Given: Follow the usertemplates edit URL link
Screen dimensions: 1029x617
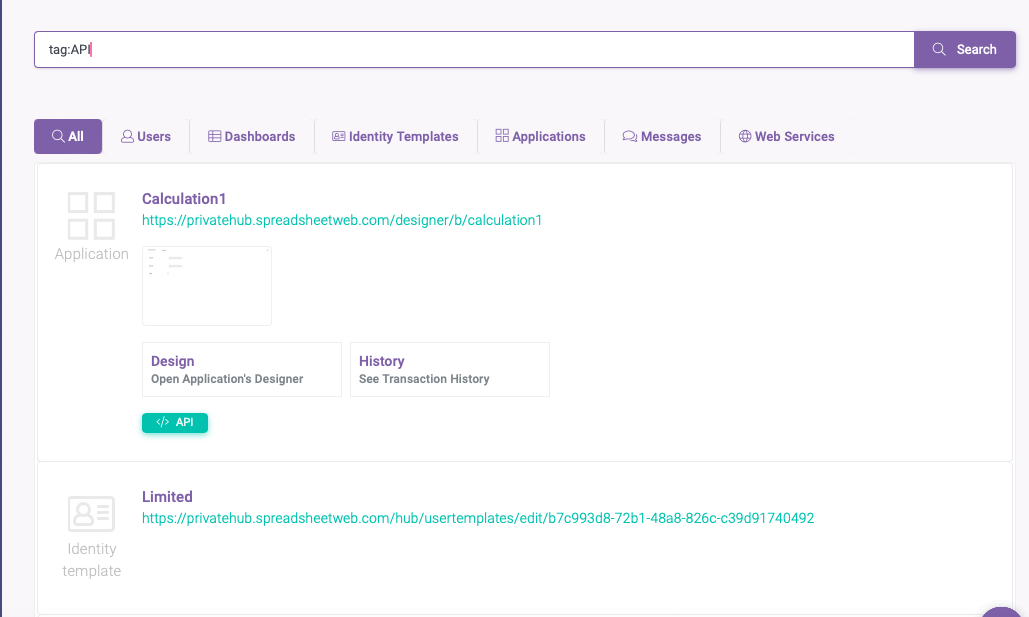Looking at the screenshot, I should click(478, 519).
